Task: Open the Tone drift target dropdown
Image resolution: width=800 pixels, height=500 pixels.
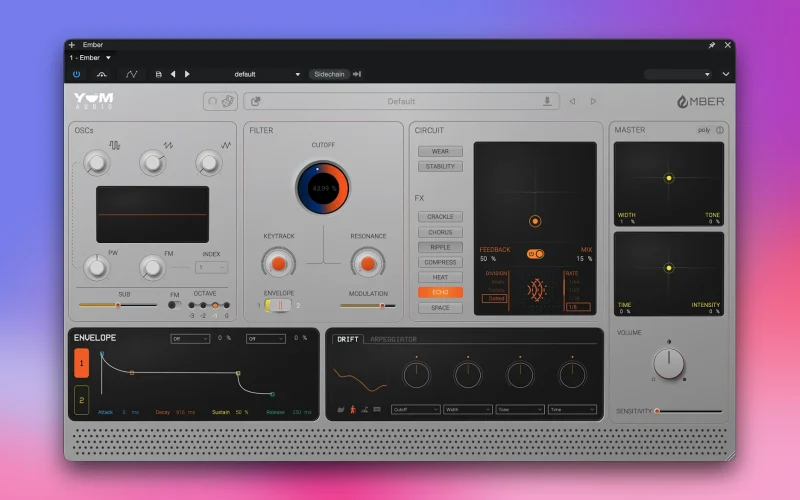Action: pyautogui.click(x=519, y=409)
